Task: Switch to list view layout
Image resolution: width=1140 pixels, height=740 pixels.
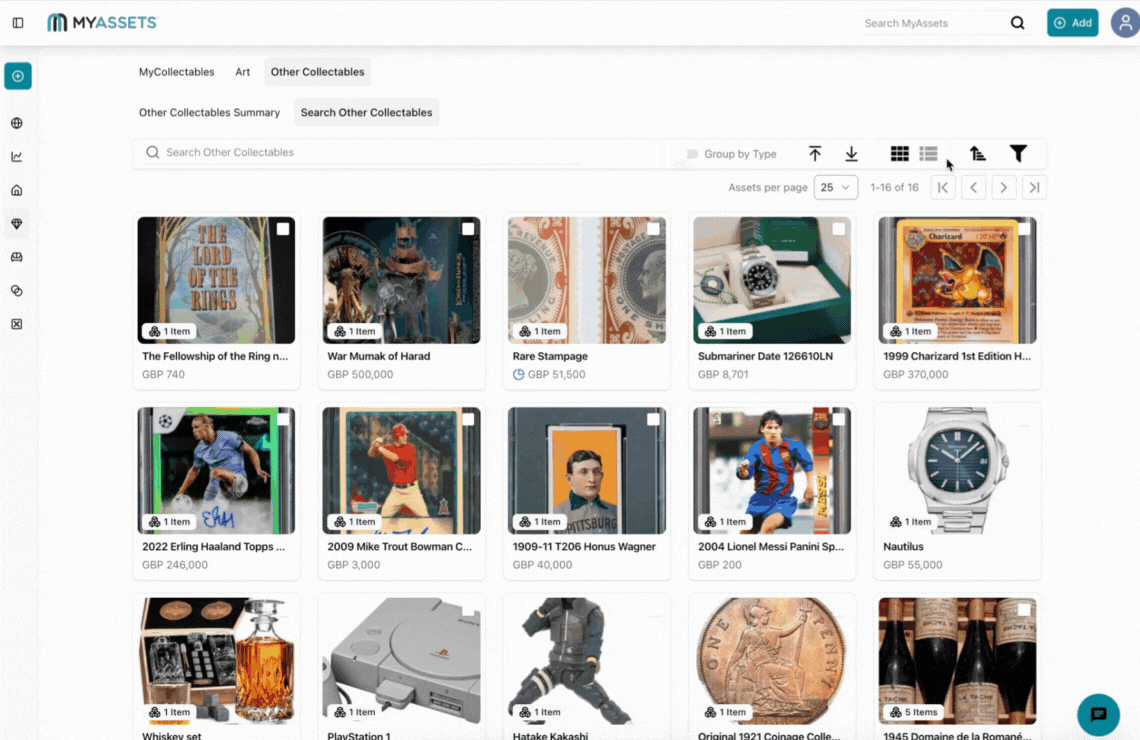Action: coord(928,154)
